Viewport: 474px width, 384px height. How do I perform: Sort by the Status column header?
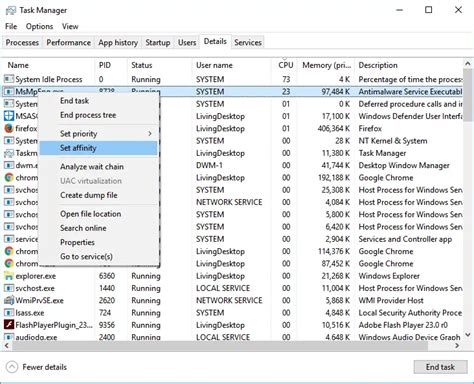[x=159, y=65]
